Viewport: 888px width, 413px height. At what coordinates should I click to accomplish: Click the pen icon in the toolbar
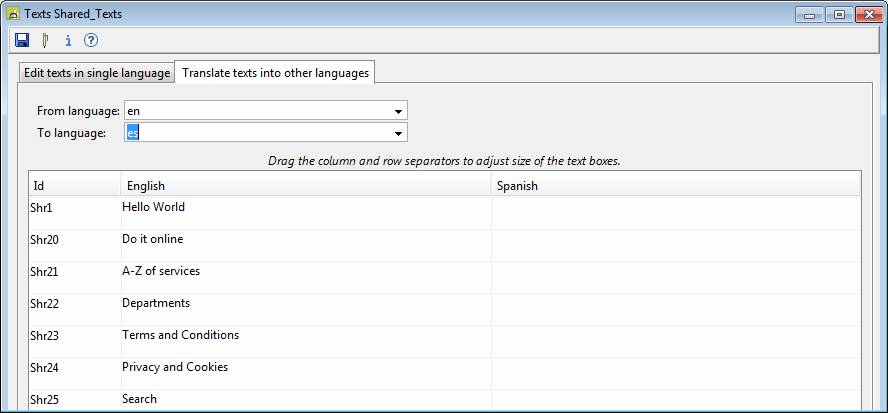coord(45,41)
